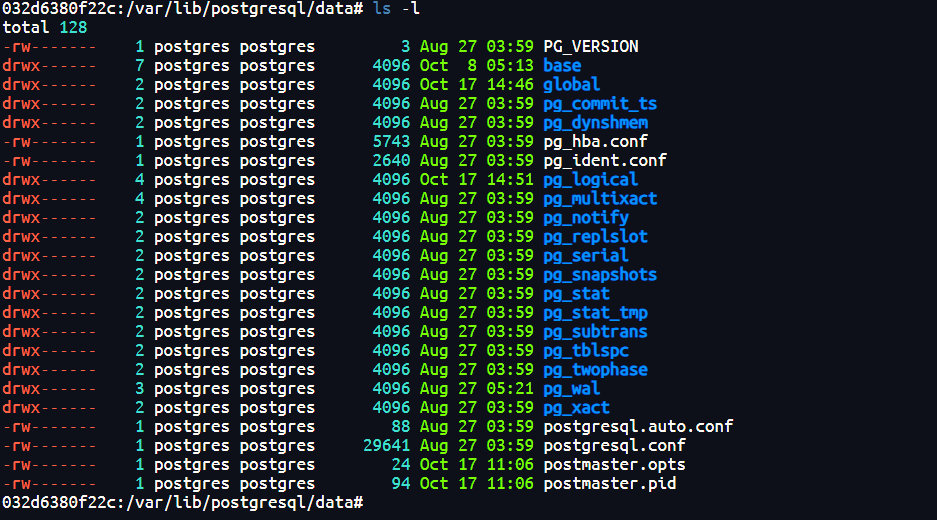Click permissions string of PG_VERSION row
Viewport: 937px width, 520px height.
tap(50, 47)
